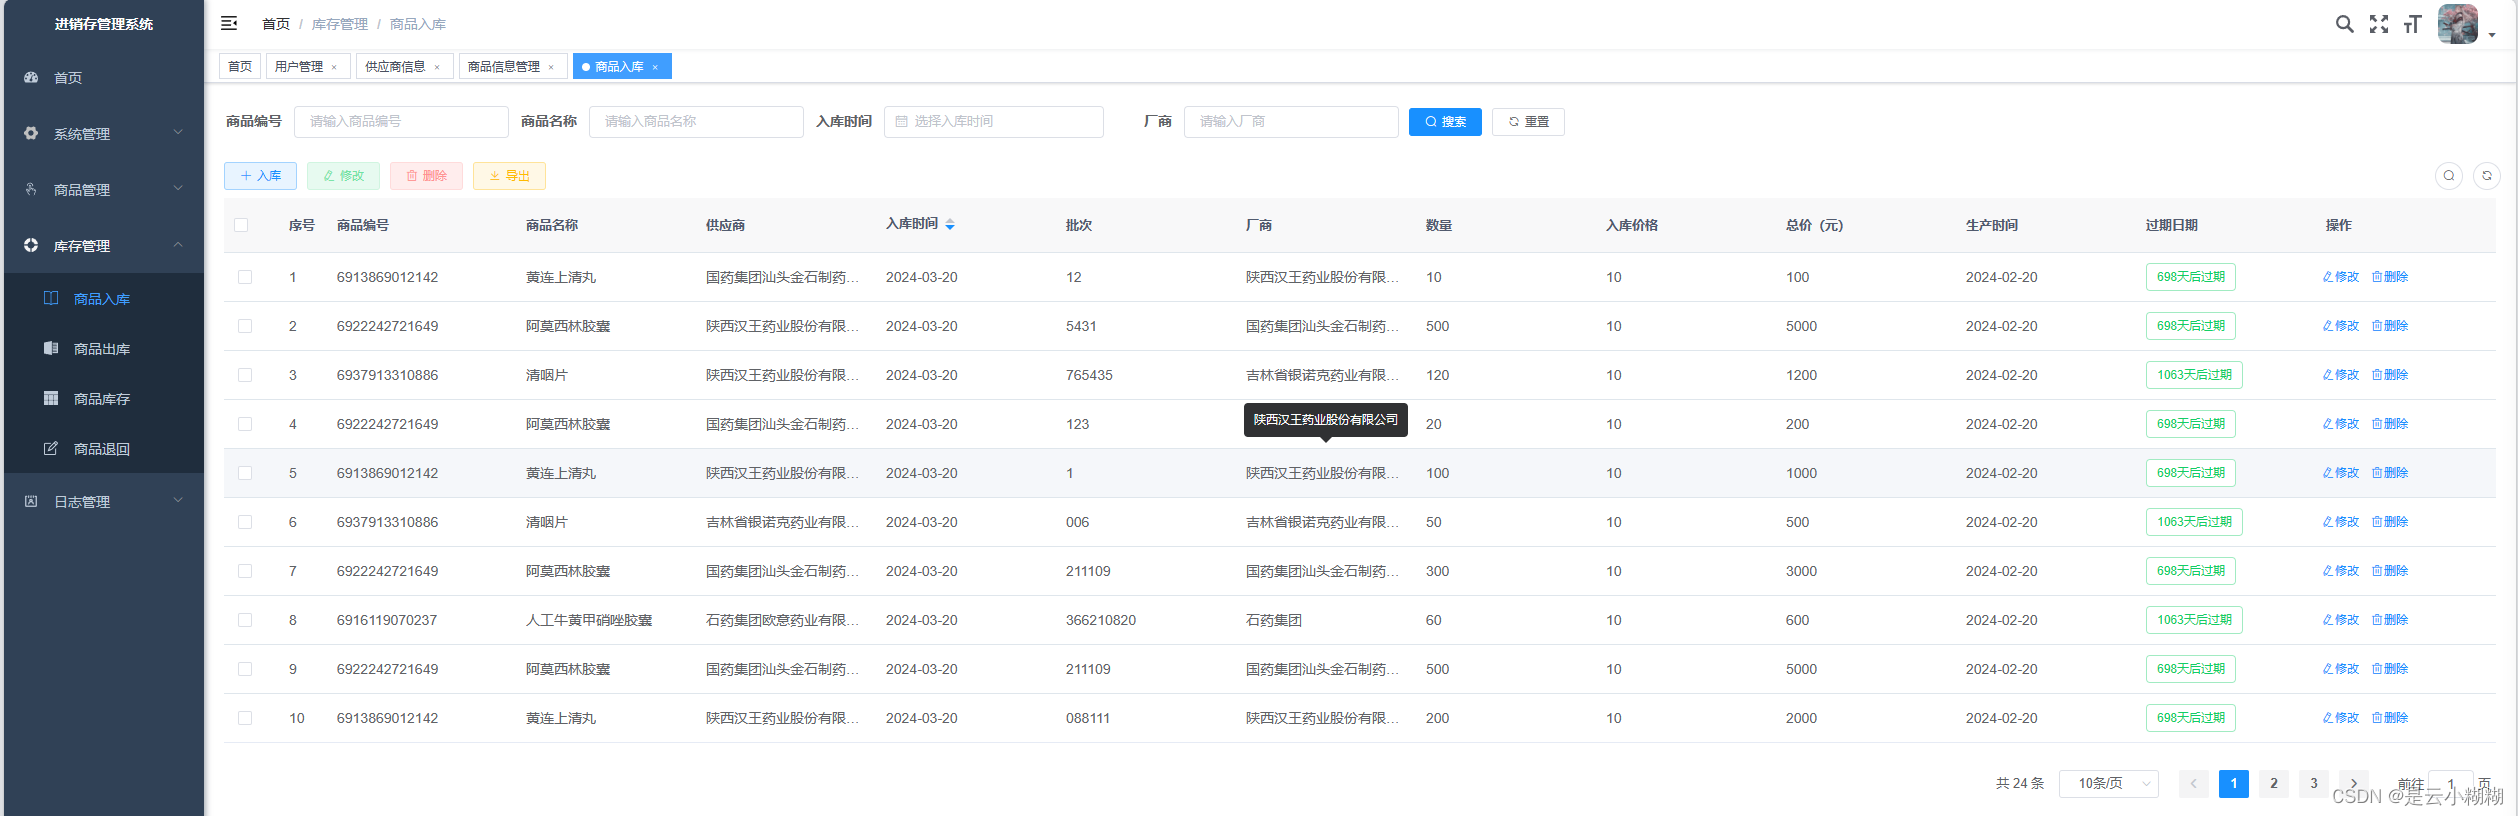The image size is (2518, 816).
Task: Close the 商品入库 tab
Action: coord(655,67)
